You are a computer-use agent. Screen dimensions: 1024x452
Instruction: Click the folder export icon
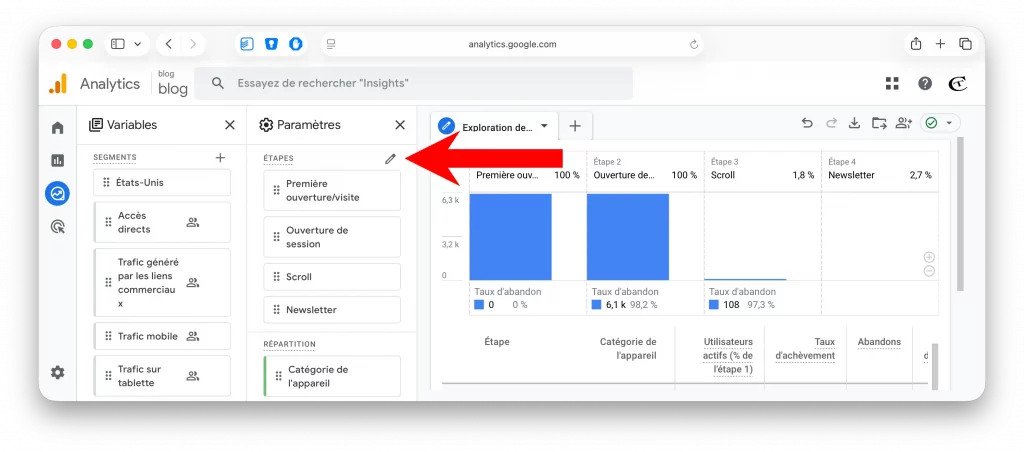[879, 123]
